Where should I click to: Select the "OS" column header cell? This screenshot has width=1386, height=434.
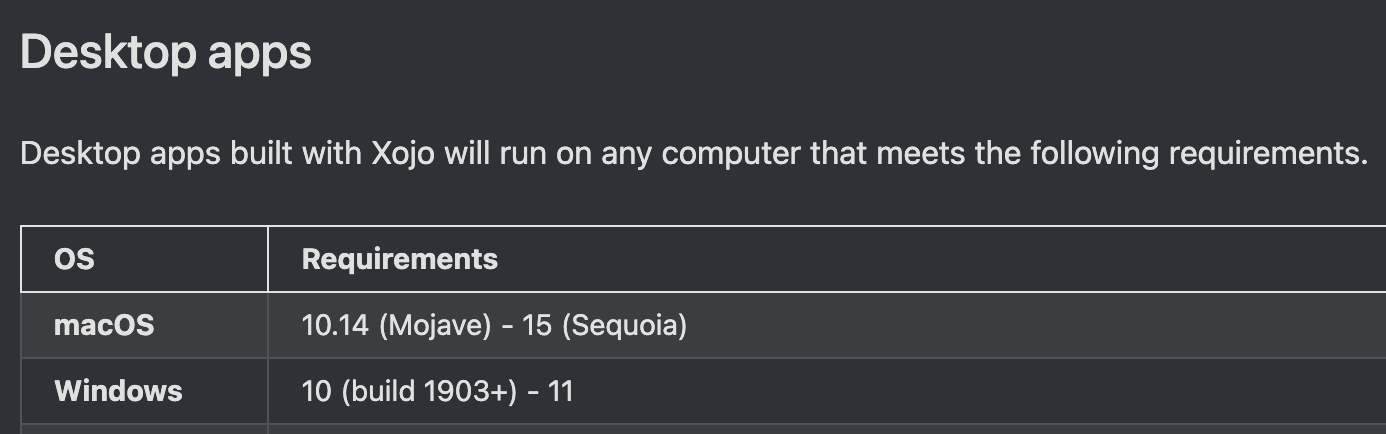(x=144, y=259)
